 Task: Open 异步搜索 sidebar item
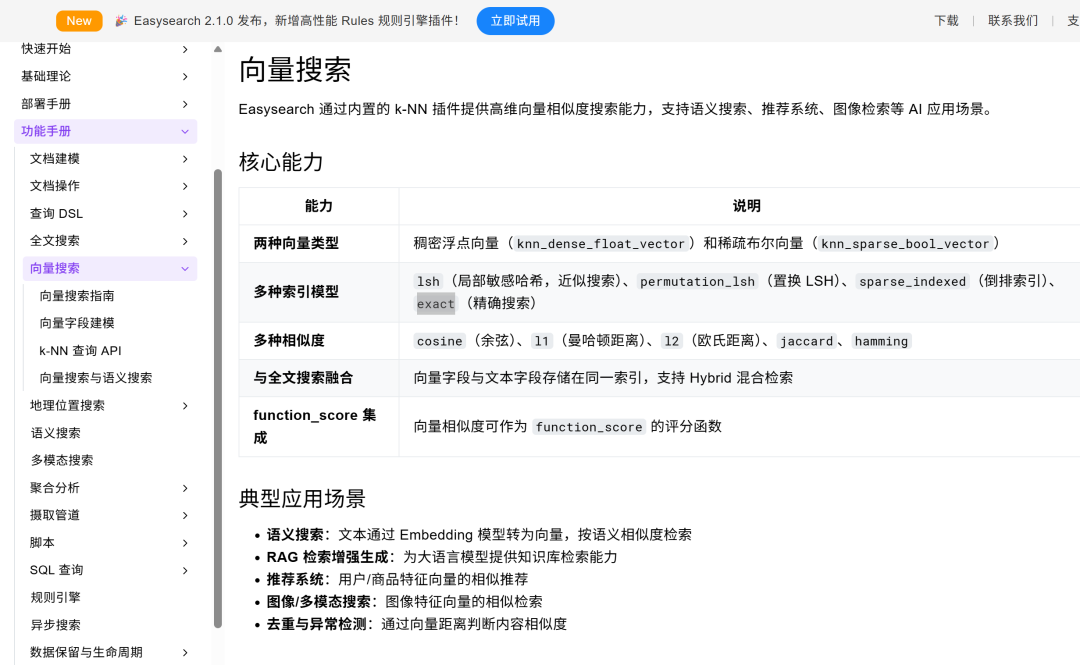pyautogui.click(x=55, y=625)
